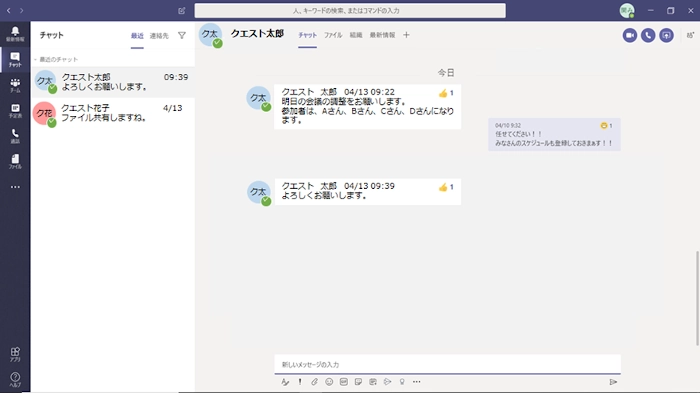
Task: Click the 今日 date separator text
Action: 446,73
